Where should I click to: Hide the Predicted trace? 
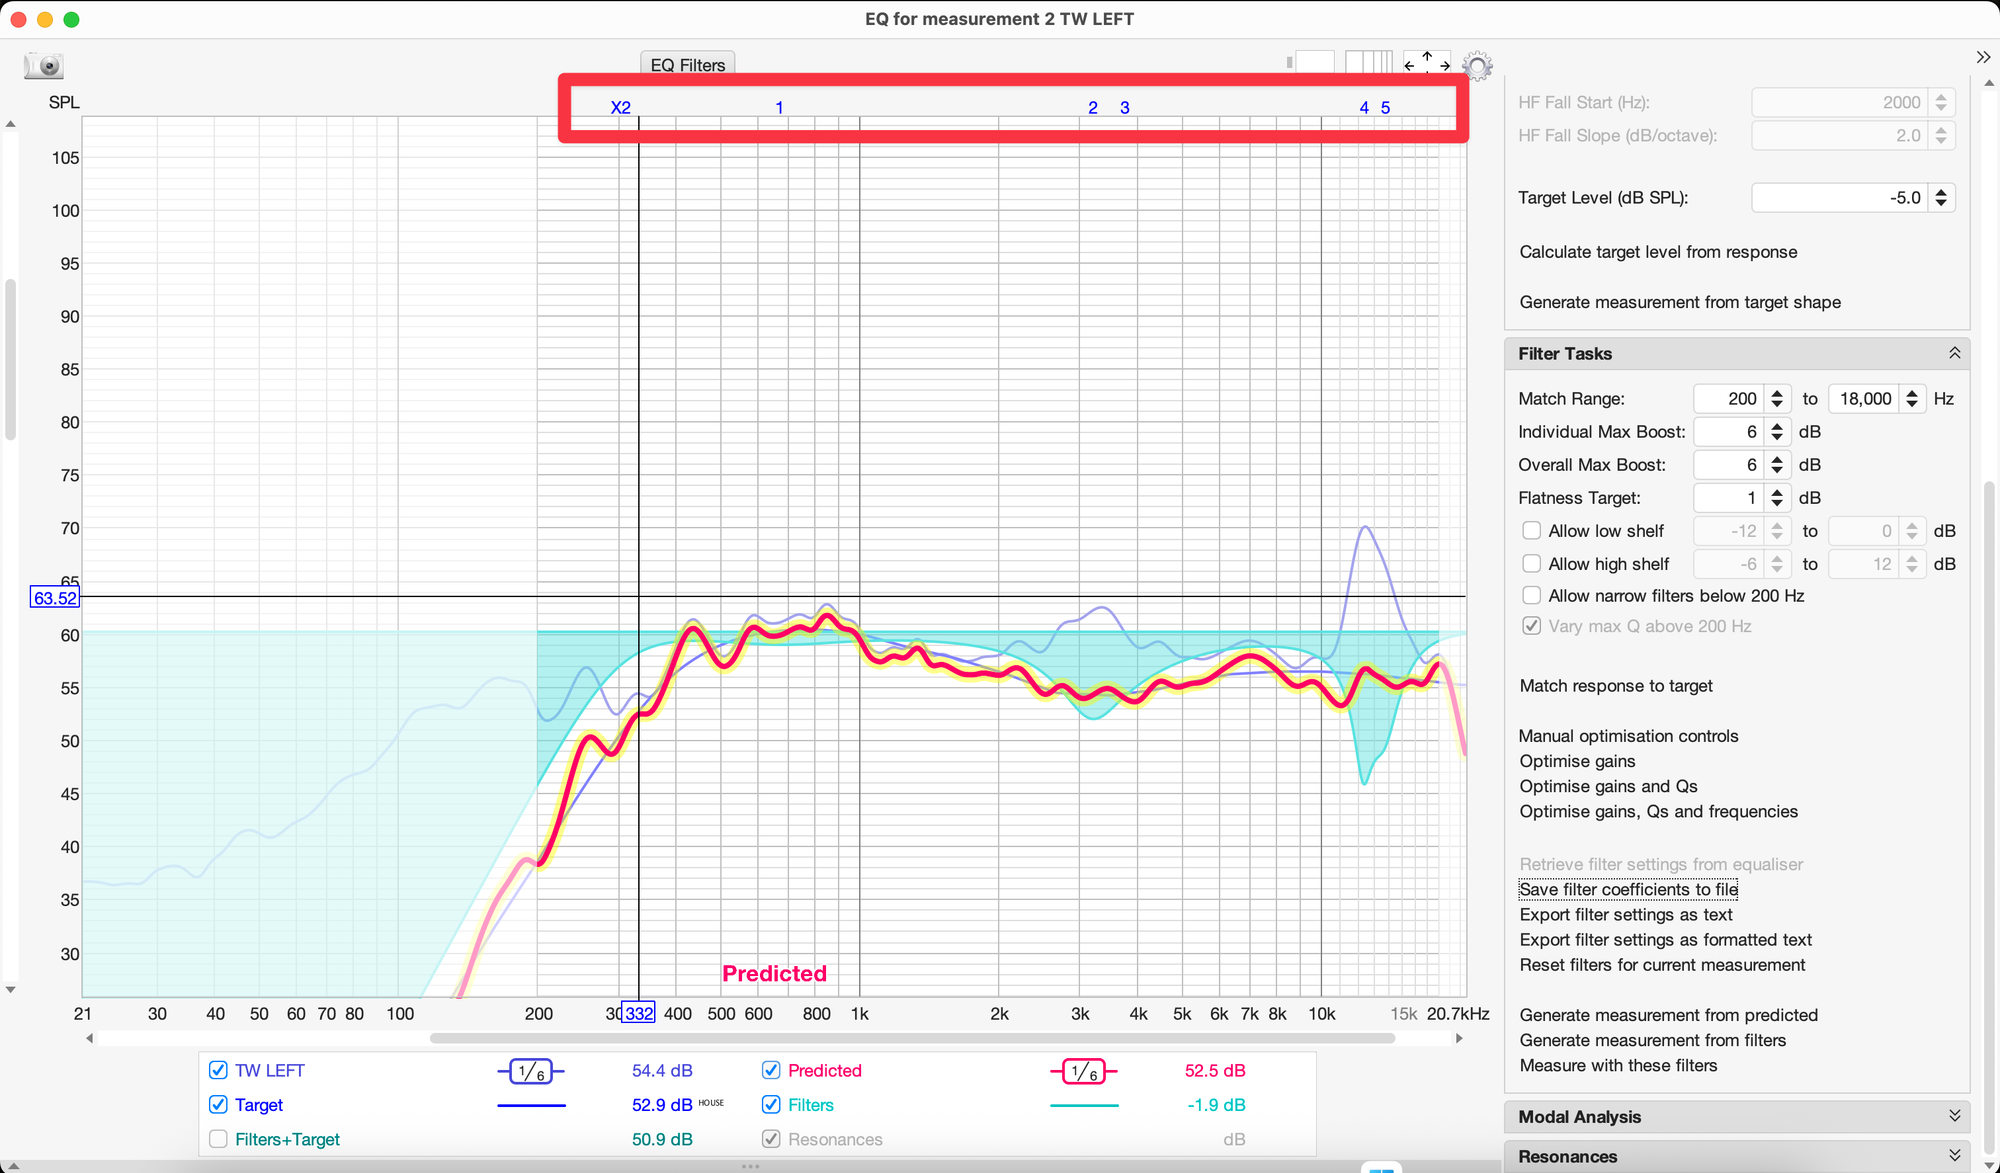tap(771, 1071)
